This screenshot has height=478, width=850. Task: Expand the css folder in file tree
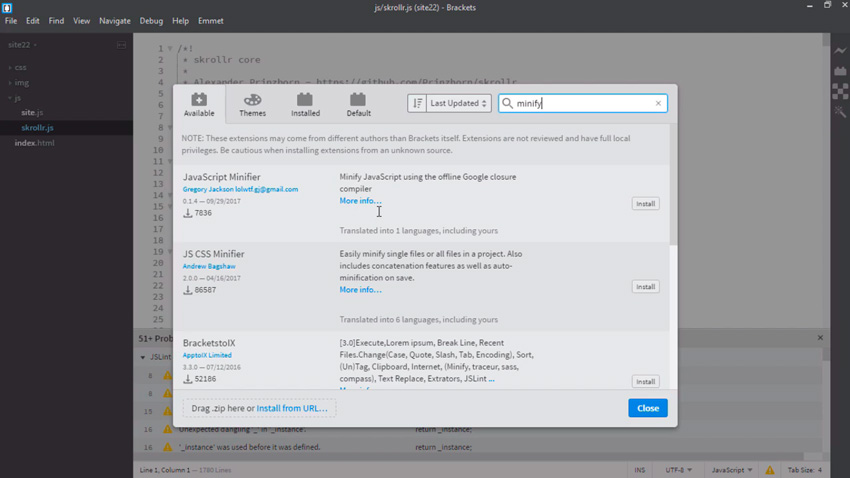(20, 68)
